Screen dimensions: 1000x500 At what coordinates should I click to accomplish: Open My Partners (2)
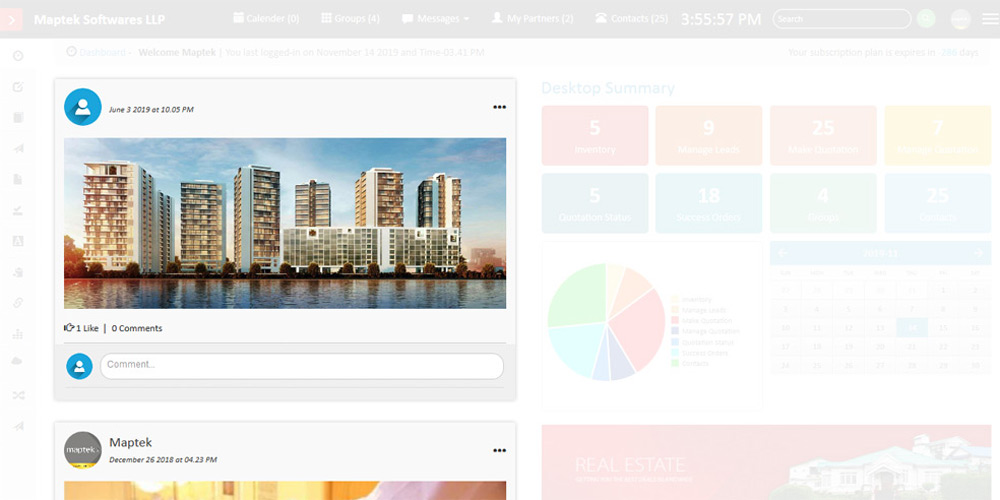tap(532, 18)
